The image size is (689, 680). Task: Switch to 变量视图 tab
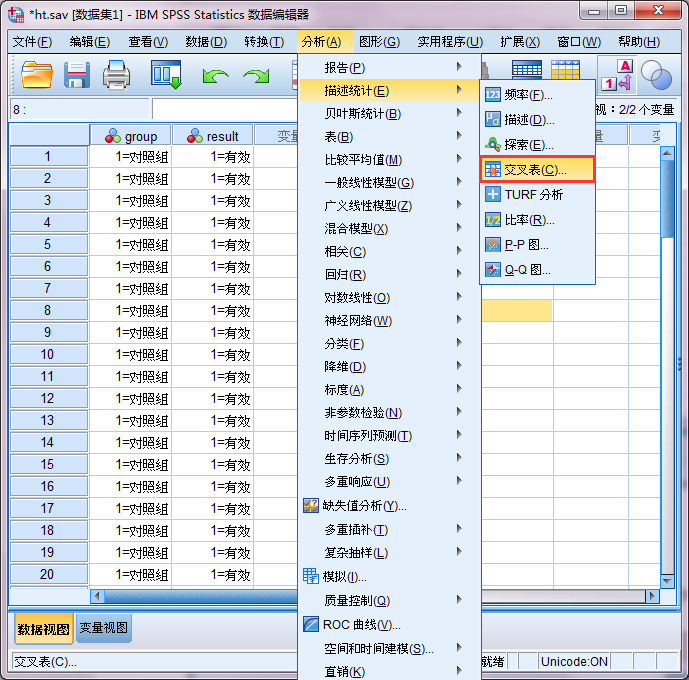[104, 628]
